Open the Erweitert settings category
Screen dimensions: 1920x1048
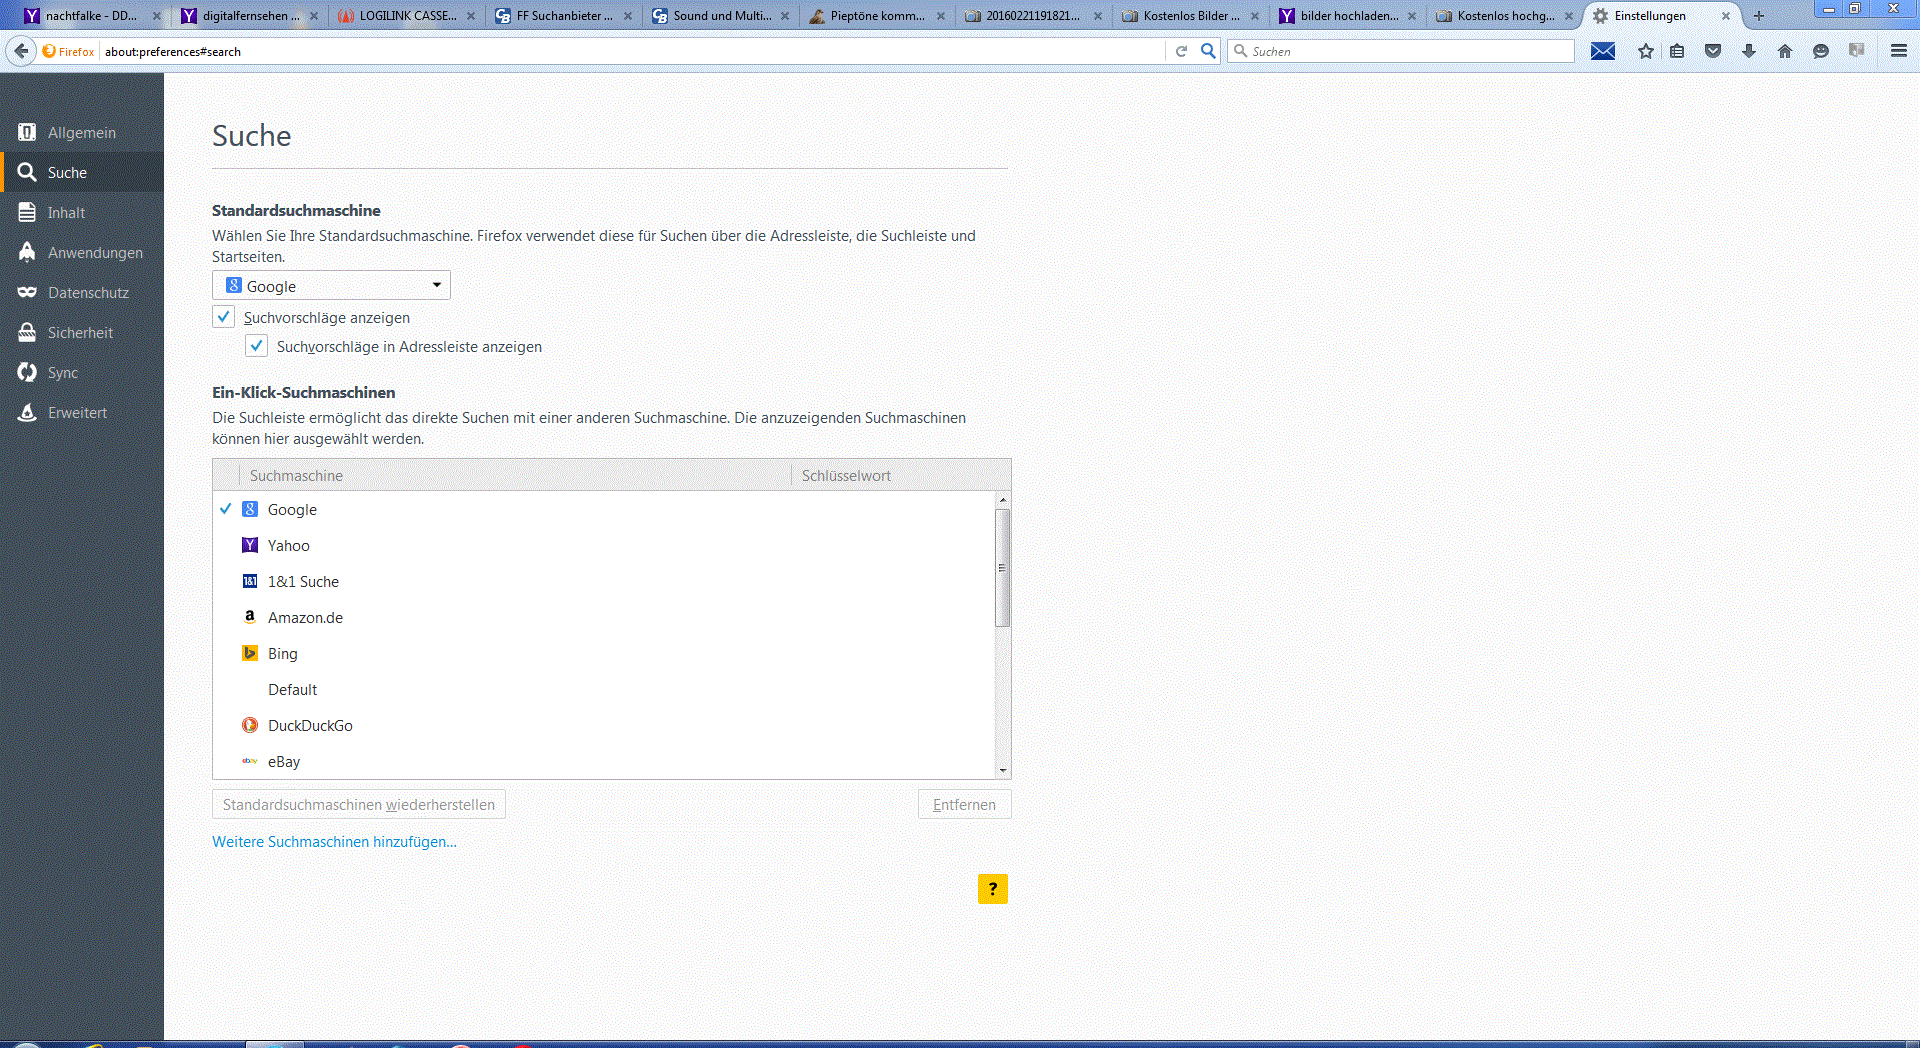(82, 412)
